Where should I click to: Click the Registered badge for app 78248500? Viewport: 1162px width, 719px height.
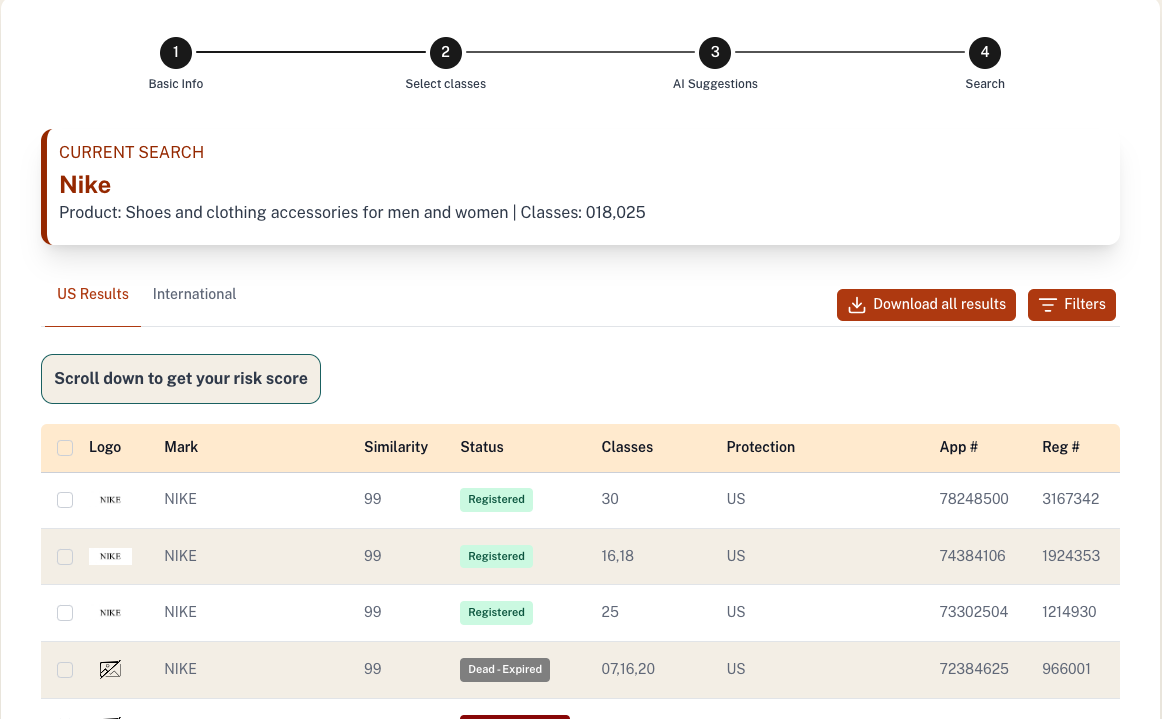497,500
